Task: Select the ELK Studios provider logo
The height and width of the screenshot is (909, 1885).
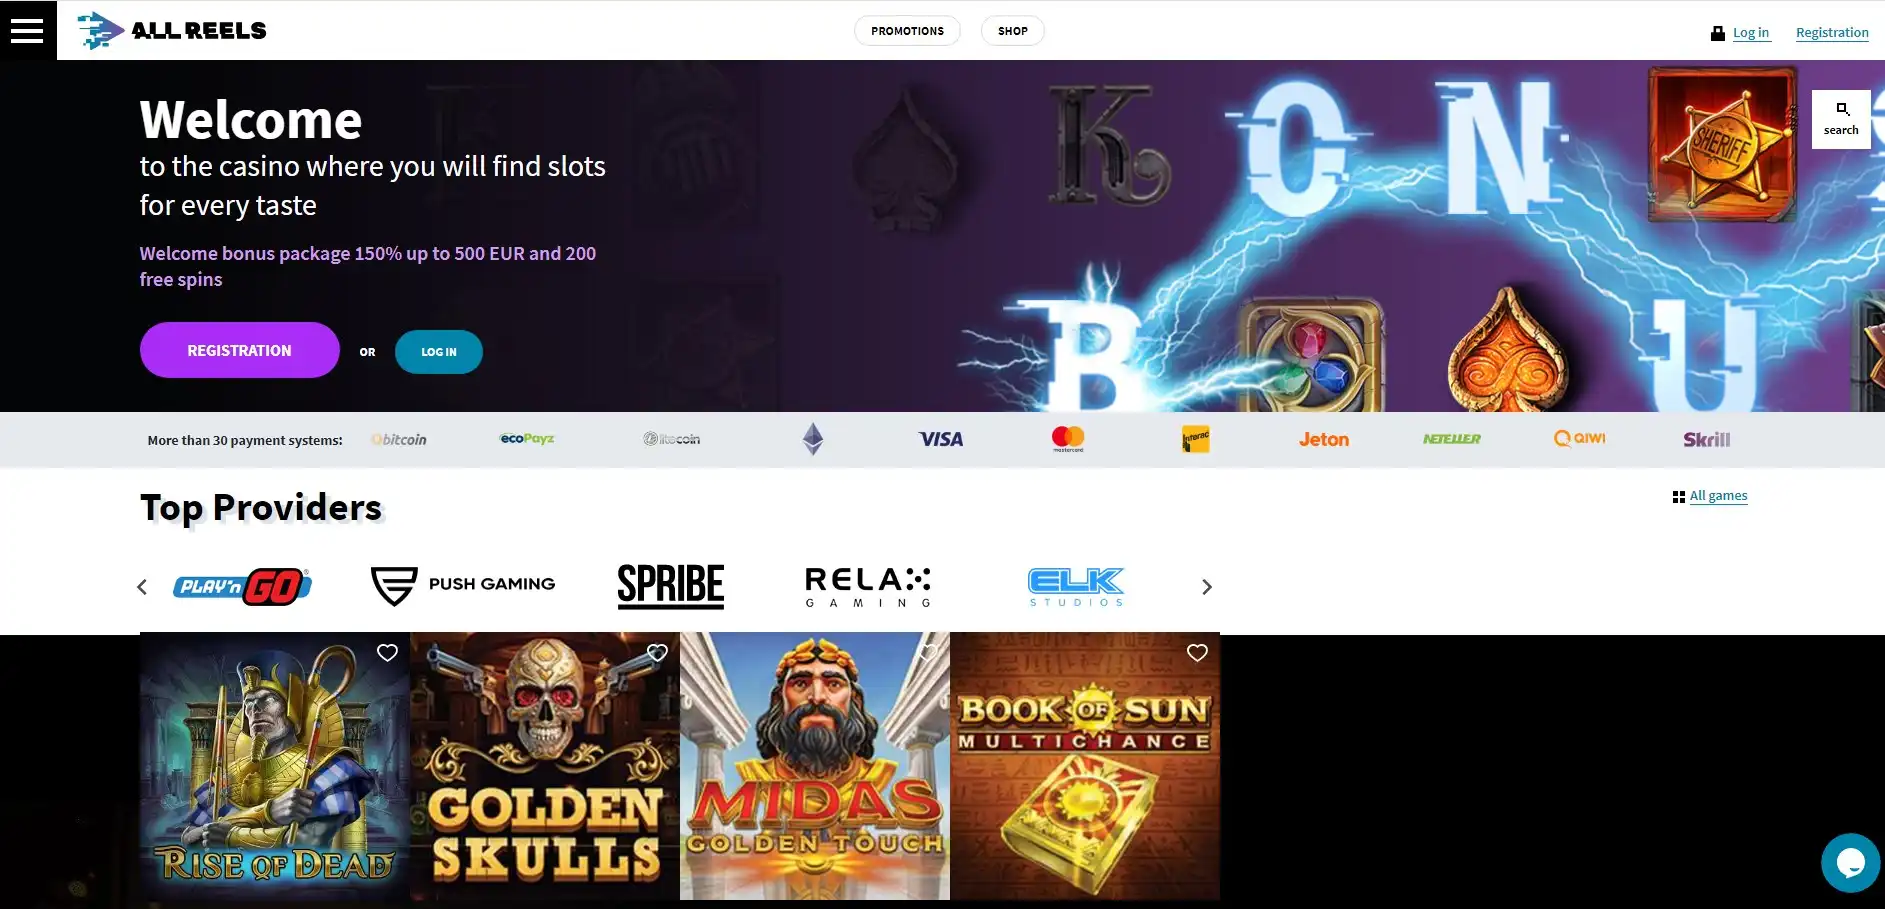Action: (1076, 587)
